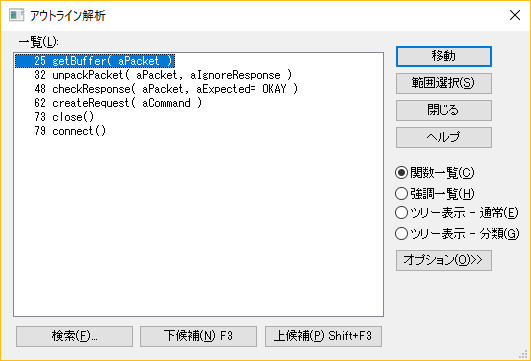Click the resize grip in the dialog corner
The width and height of the screenshot is (531, 361).
pyautogui.click(x=523, y=354)
